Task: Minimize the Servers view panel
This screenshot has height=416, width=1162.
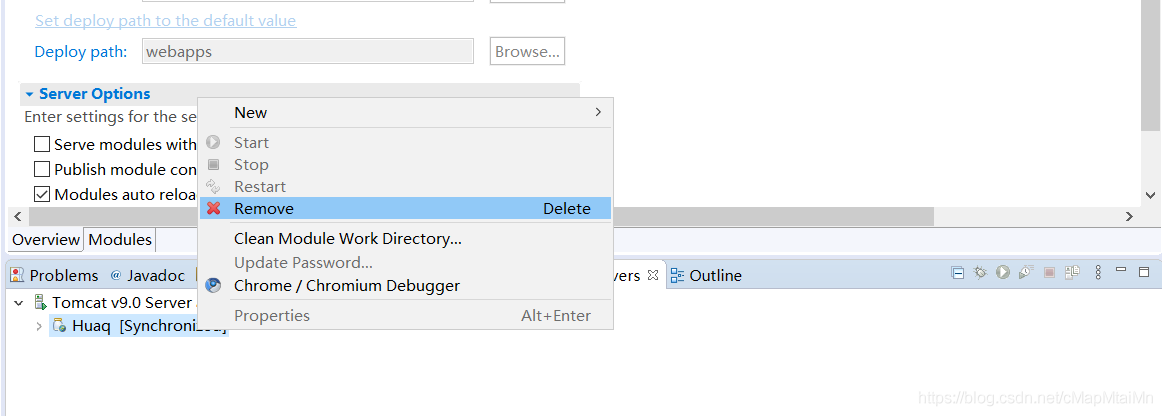Action: coord(1123,272)
